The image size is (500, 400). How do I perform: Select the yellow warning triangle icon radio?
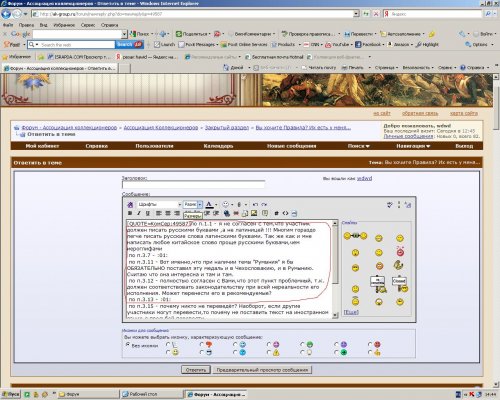269,352
